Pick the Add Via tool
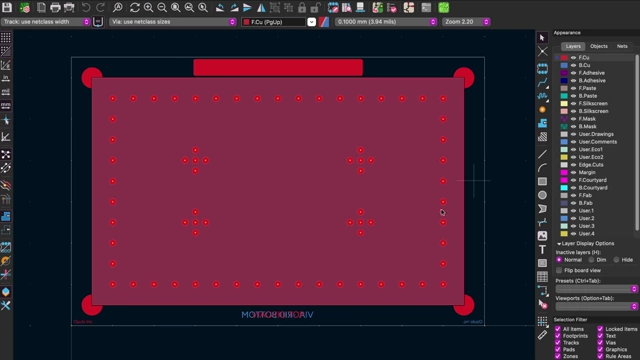 pos(542,109)
